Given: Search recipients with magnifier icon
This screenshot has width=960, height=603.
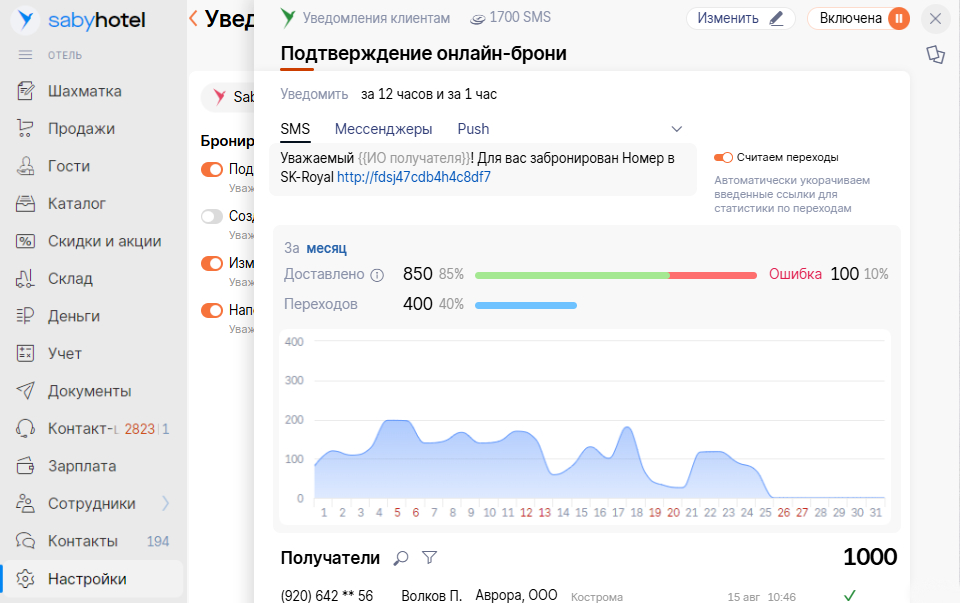Looking at the screenshot, I should [x=401, y=558].
